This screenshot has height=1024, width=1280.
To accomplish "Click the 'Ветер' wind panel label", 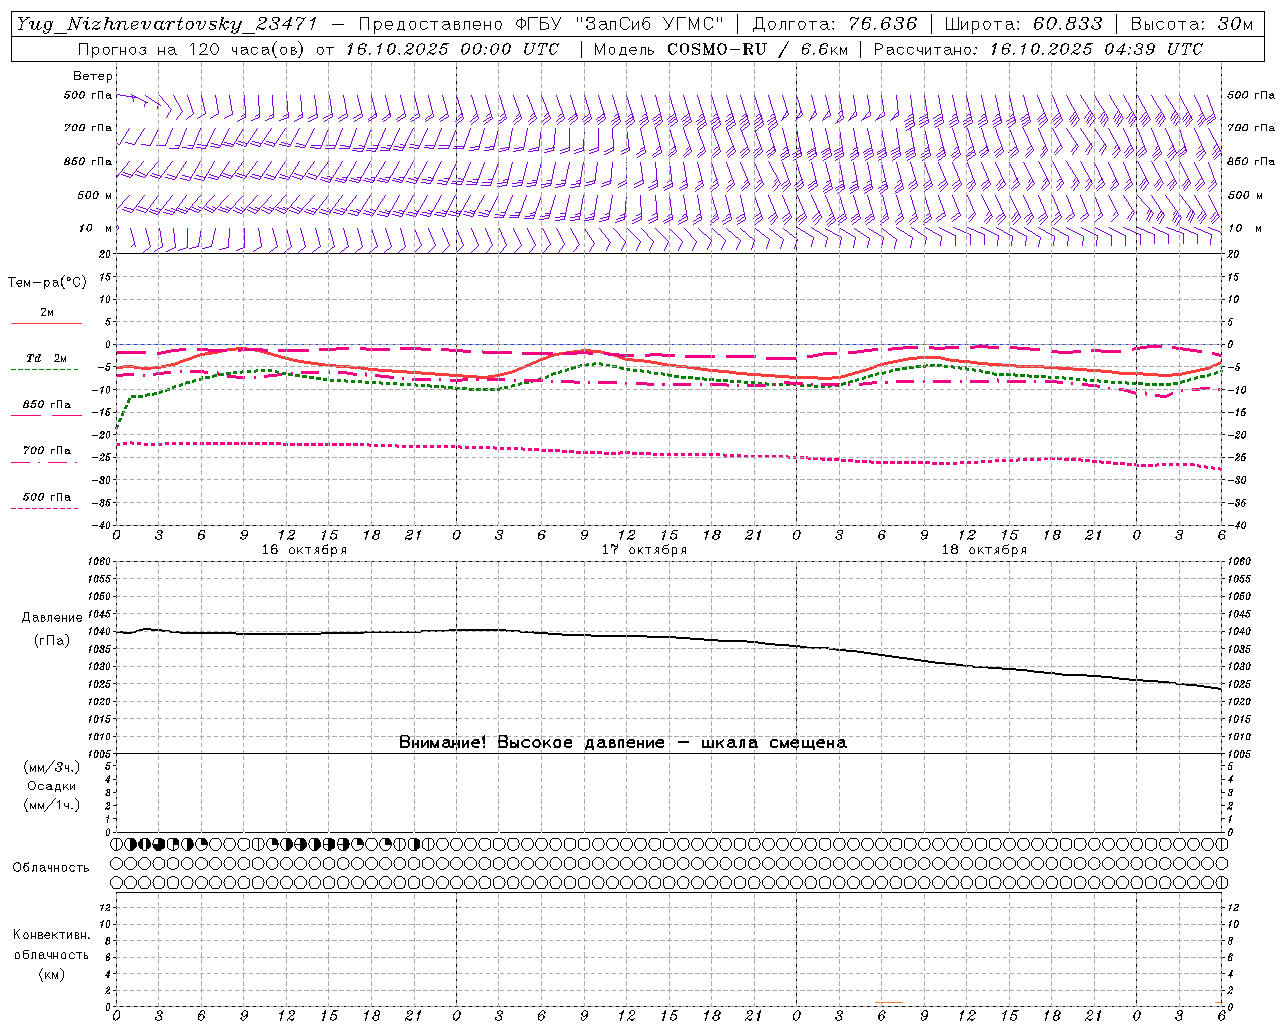I will 93,76.
